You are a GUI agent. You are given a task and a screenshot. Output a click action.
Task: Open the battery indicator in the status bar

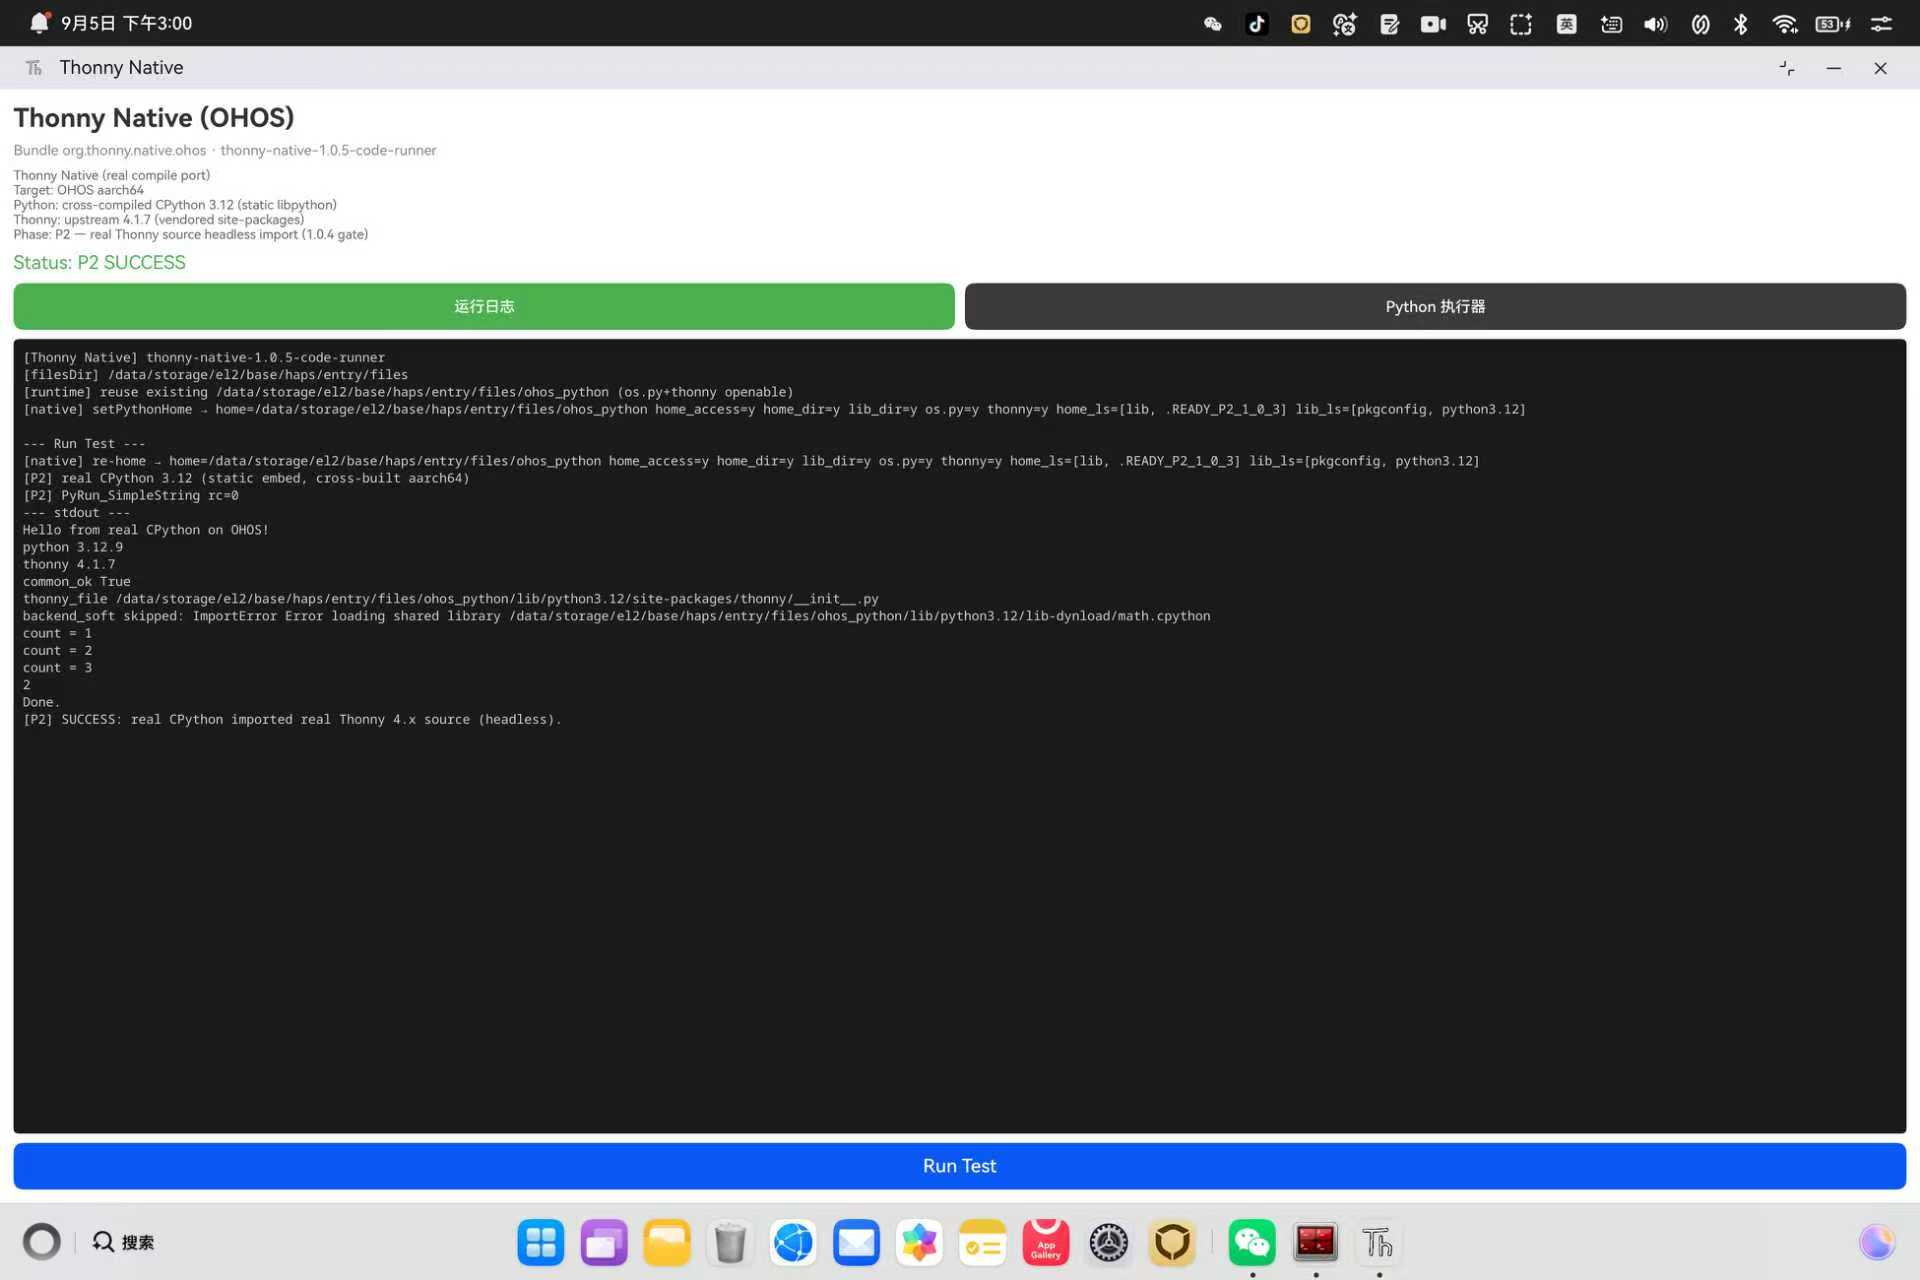tap(1833, 24)
